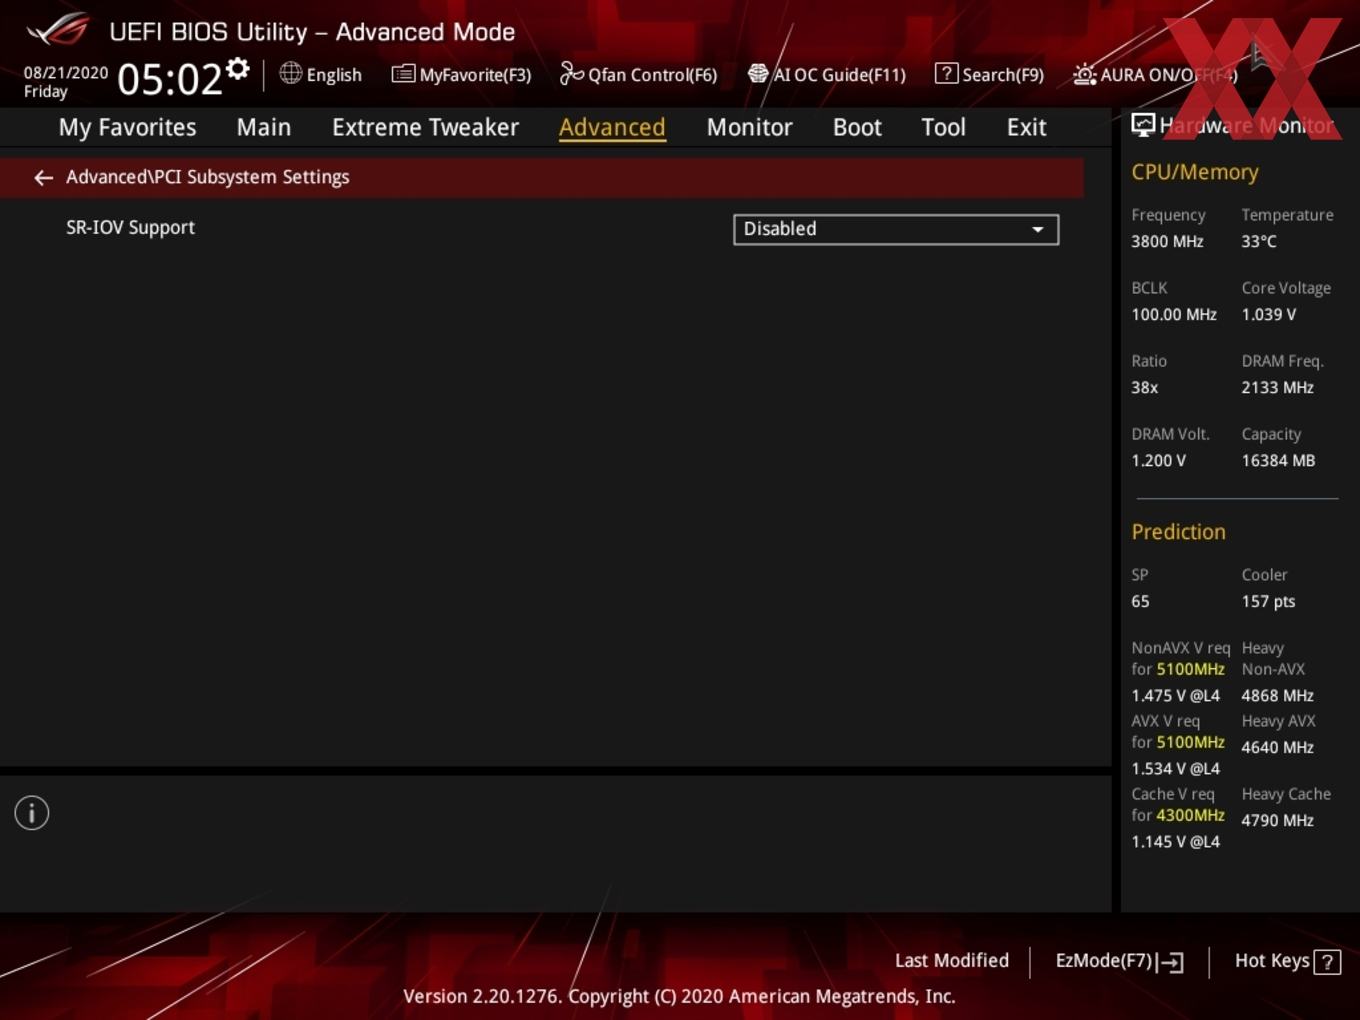Open Search(F9) tool
The width and height of the screenshot is (1360, 1020).
[x=989, y=74]
